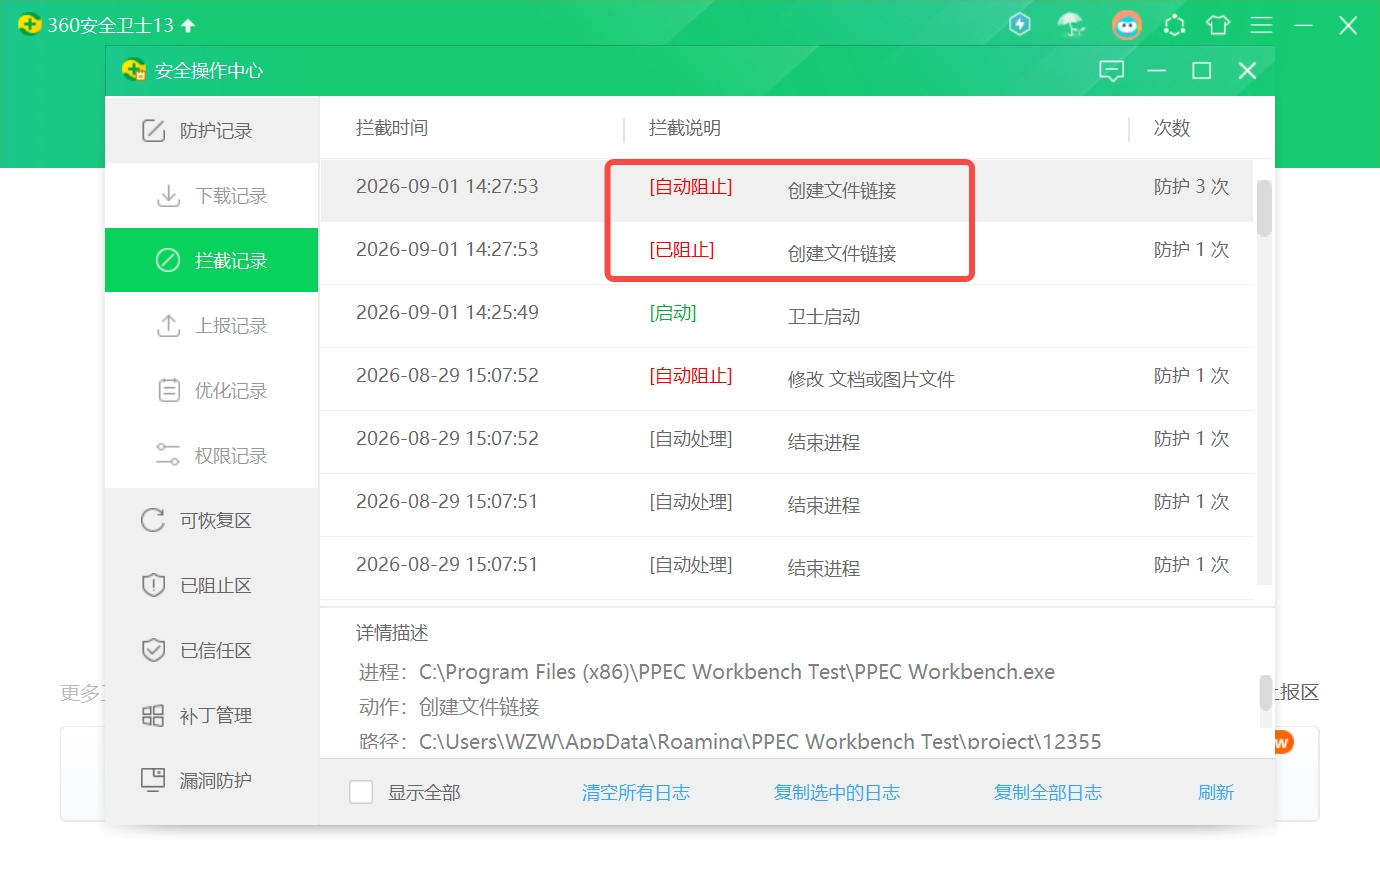Open the hexagon lightning shield icon
The image size is (1380, 870).
pyautogui.click(x=1020, y=25)
